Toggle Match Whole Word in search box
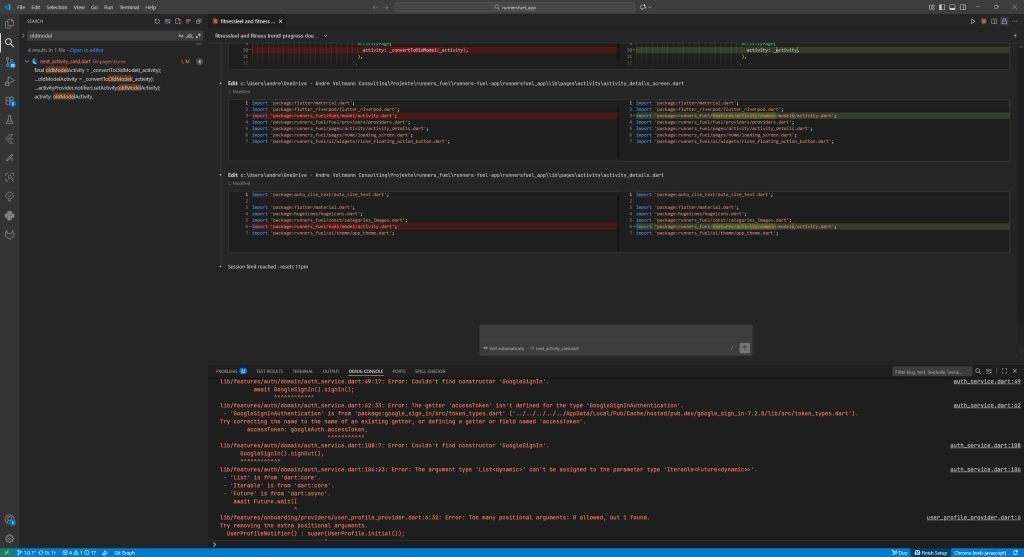 (x=189, y=36)
